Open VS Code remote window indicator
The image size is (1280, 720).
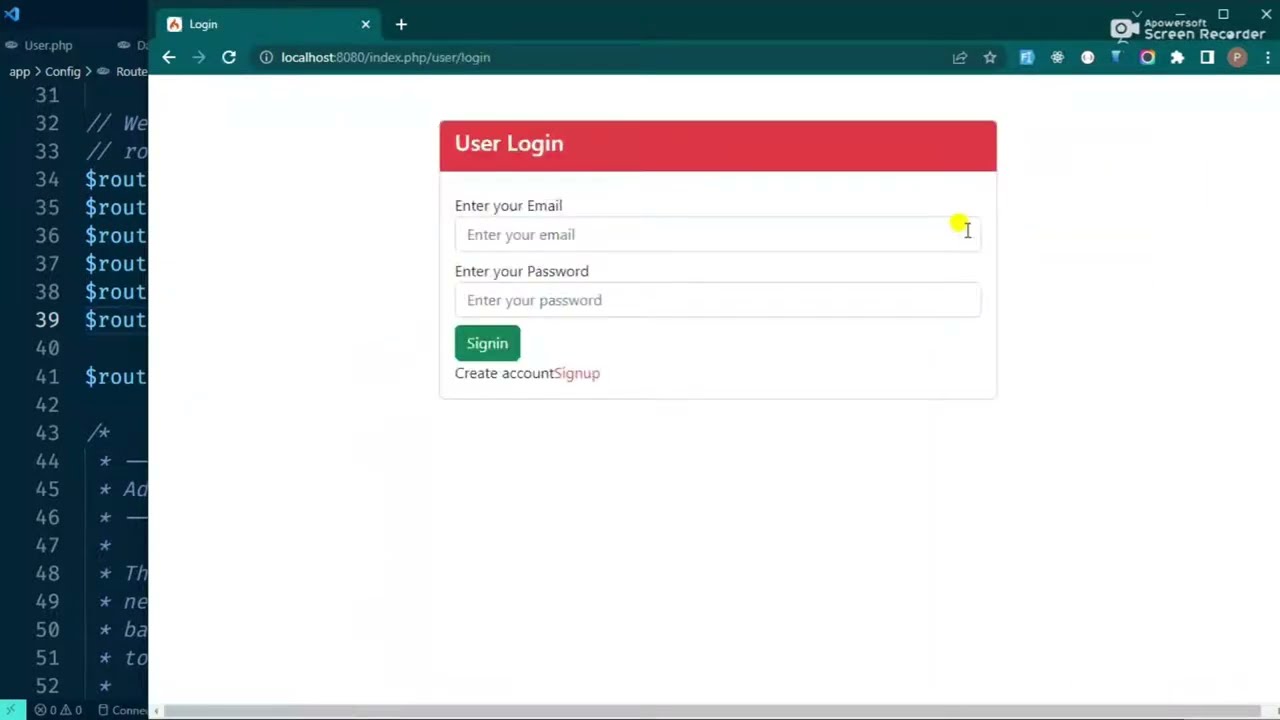click(11, 710)
